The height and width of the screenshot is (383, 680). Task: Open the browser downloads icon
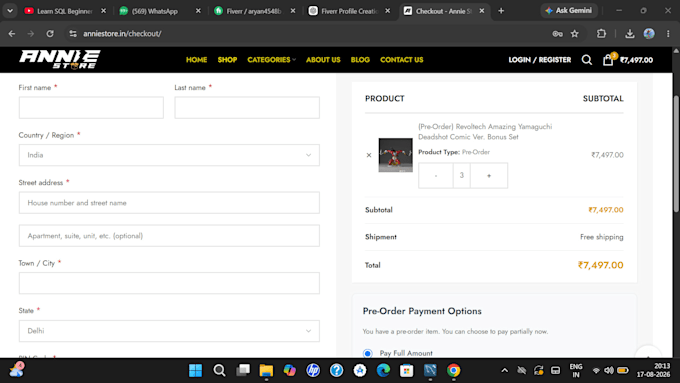pos(630,33)
